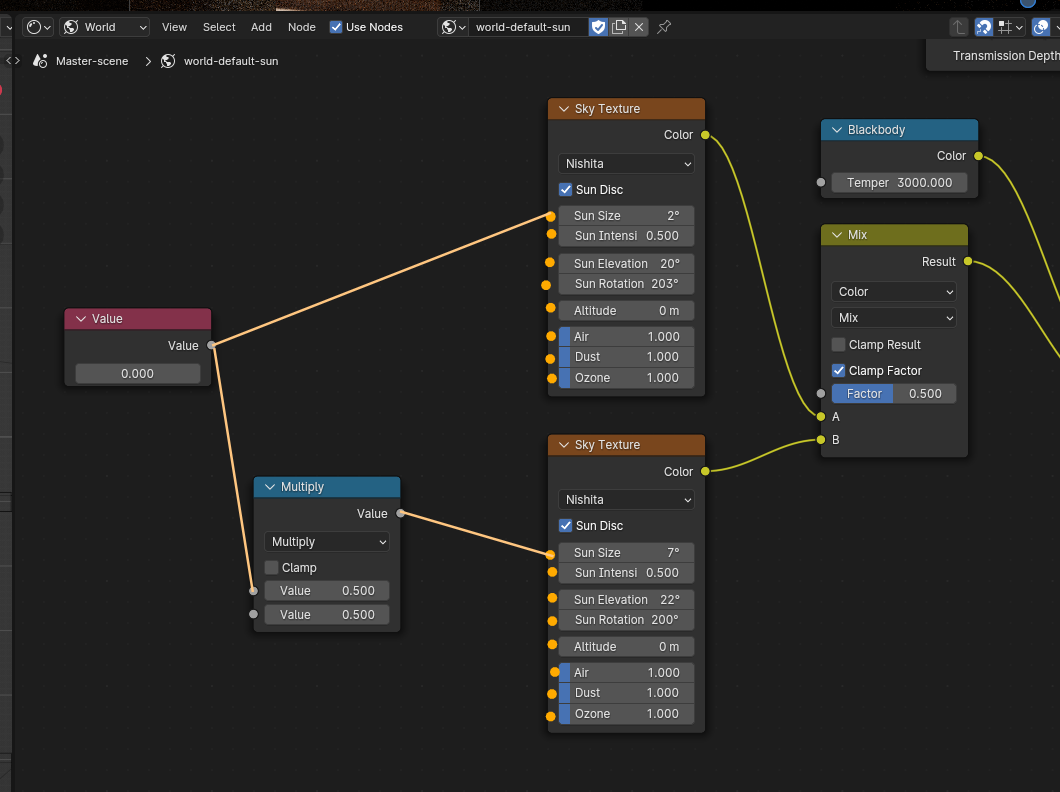Image resolution: width=1060 pixels, height=792 pixels.
Task: Click the upper Sky Texture Color output socket
Action: pos(705,135)
